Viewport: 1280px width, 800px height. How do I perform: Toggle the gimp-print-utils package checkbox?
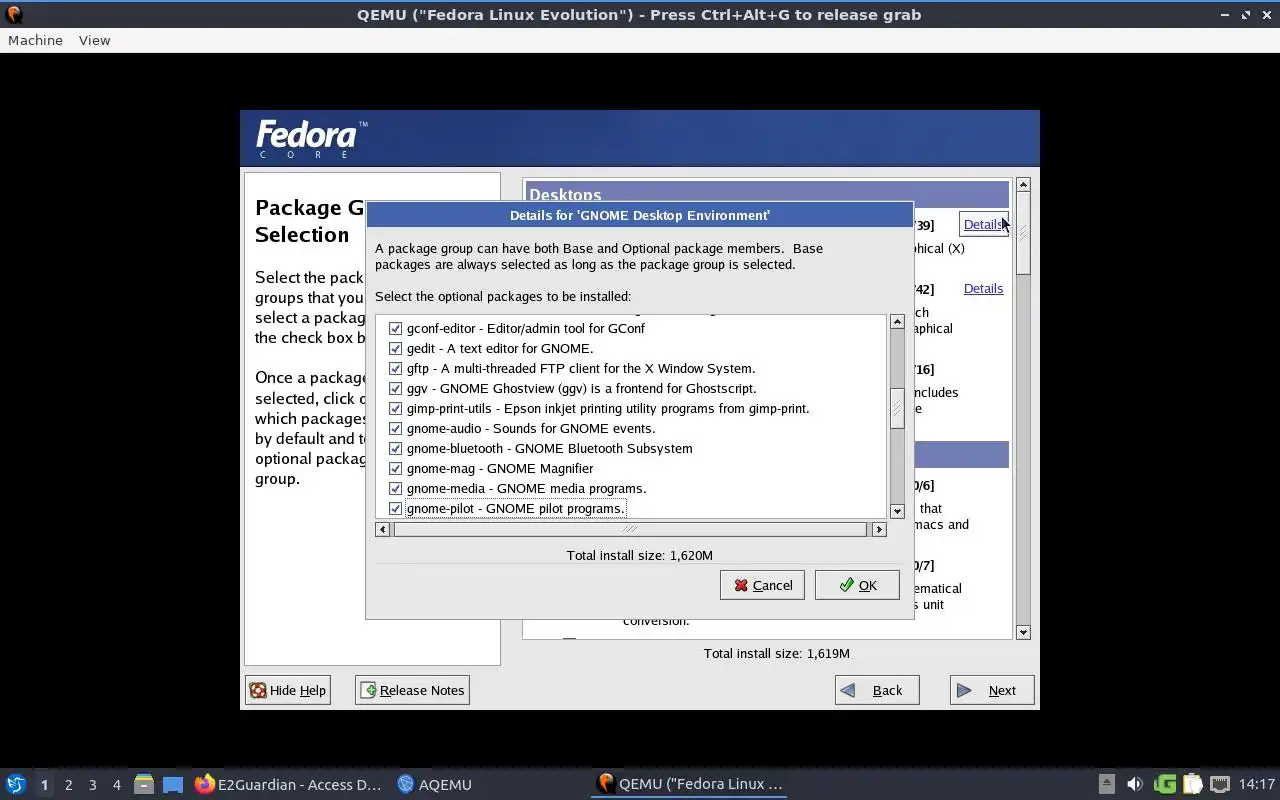click(x=395, y=408)
